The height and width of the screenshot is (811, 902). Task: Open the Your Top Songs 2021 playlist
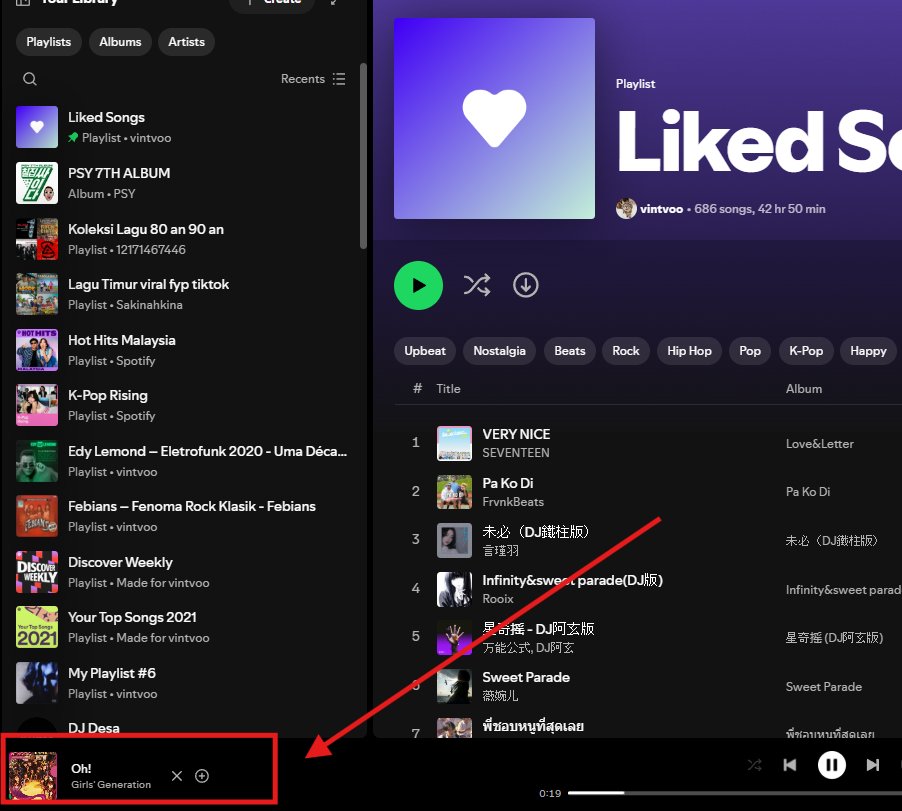tap(181, 627)
